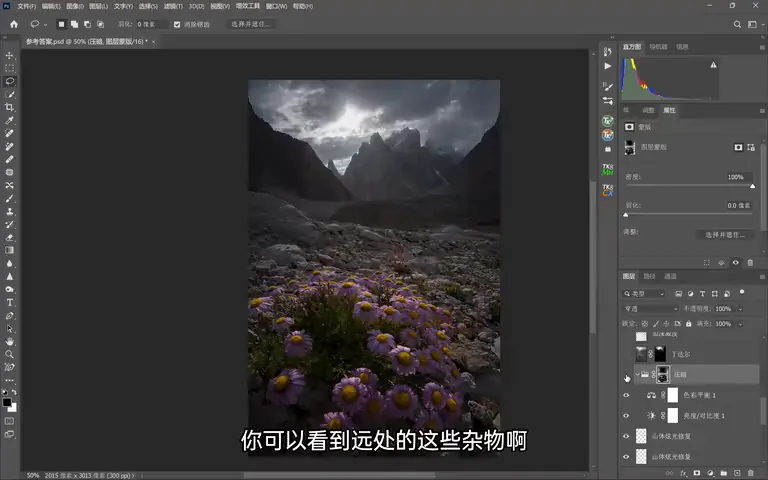Delete layer with trash icon
This screenshot has width=768, height=480.
[750, 474]
